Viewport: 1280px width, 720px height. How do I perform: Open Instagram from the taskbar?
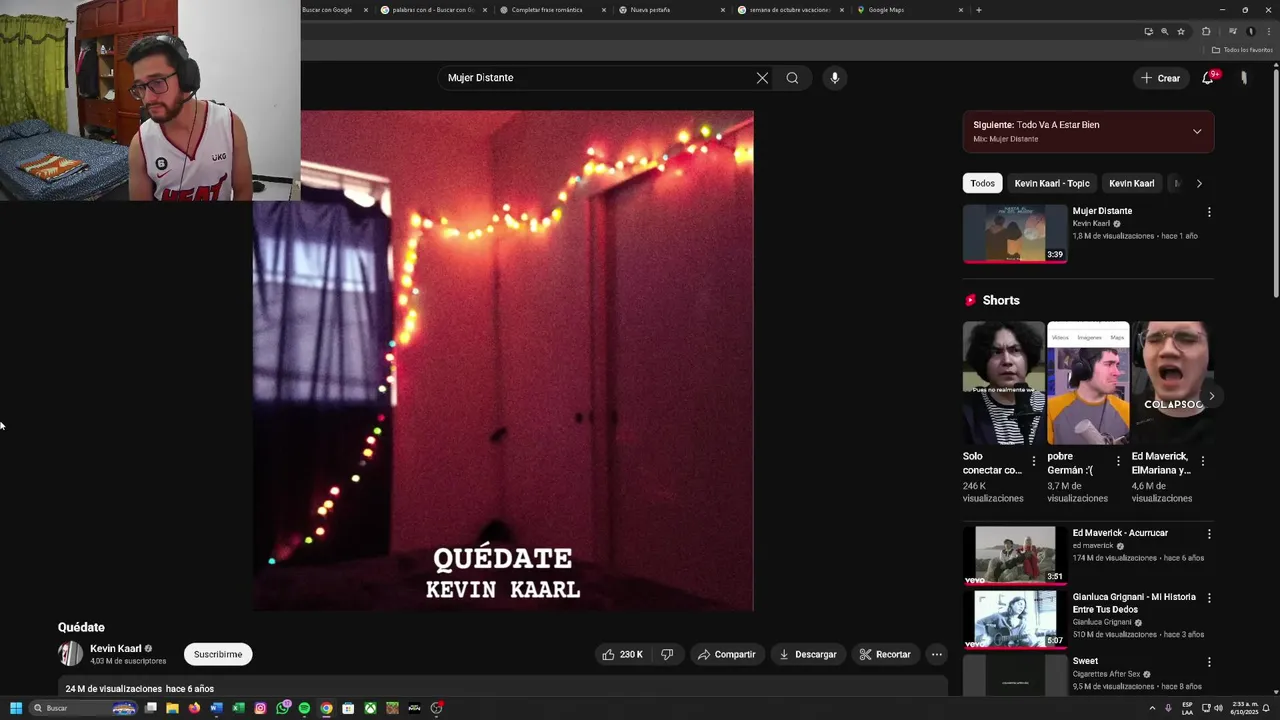260,708
